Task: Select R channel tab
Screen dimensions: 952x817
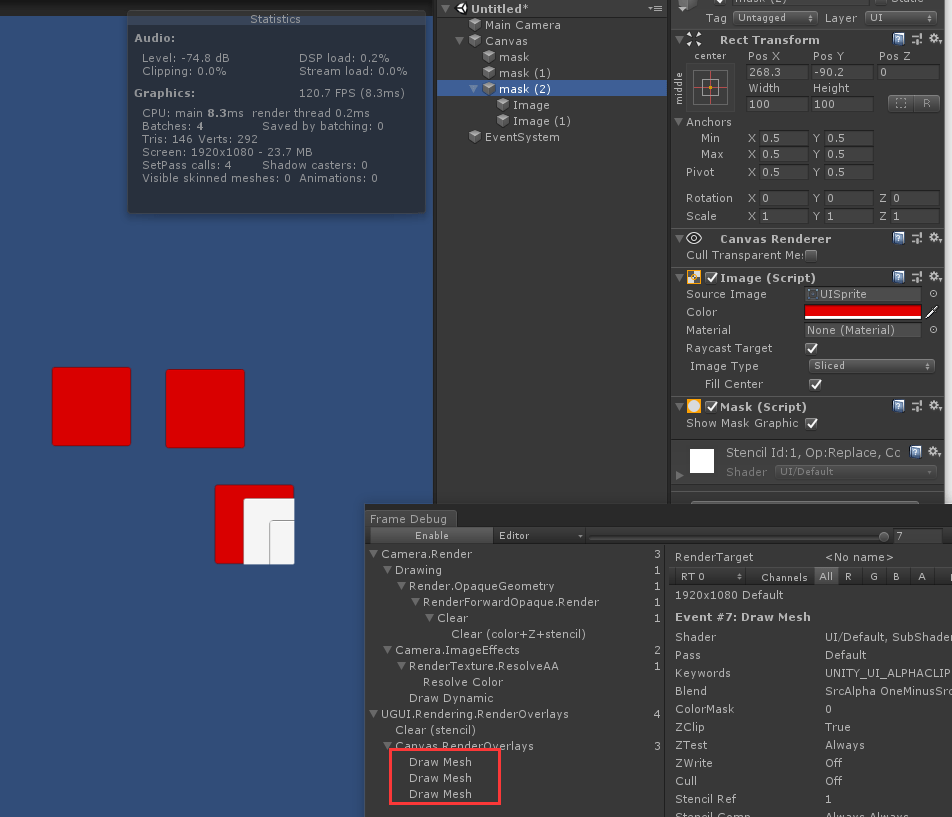Action: (x=848, y=577)
